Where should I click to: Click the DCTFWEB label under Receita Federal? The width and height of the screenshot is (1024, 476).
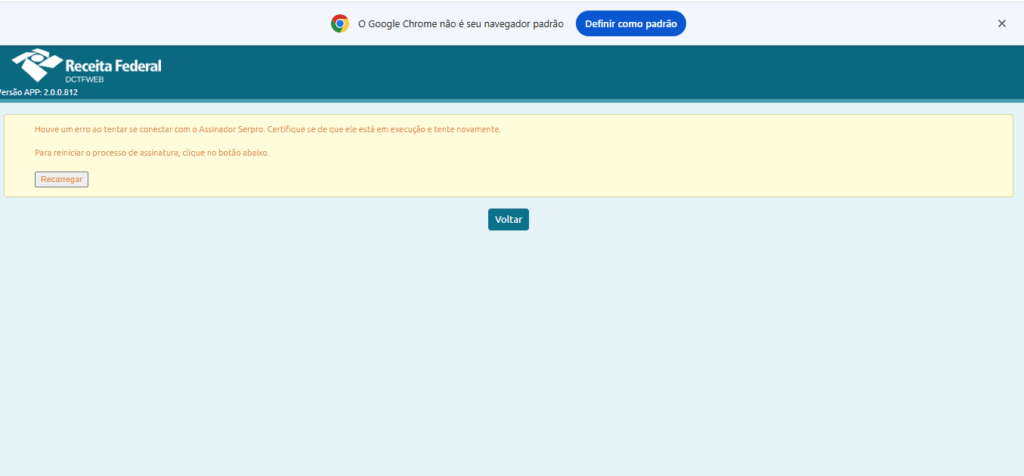point(84,79)
